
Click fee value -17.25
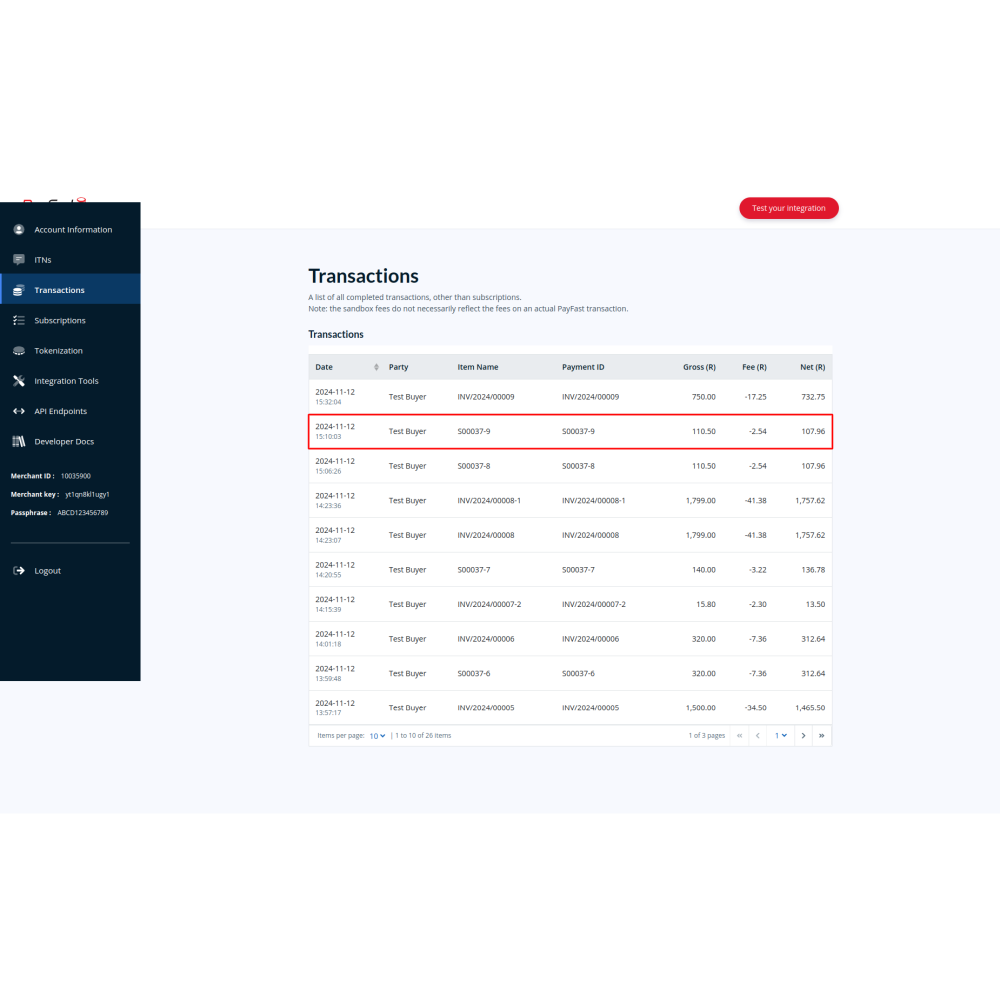pyautogui.click(x=756, y=397)
